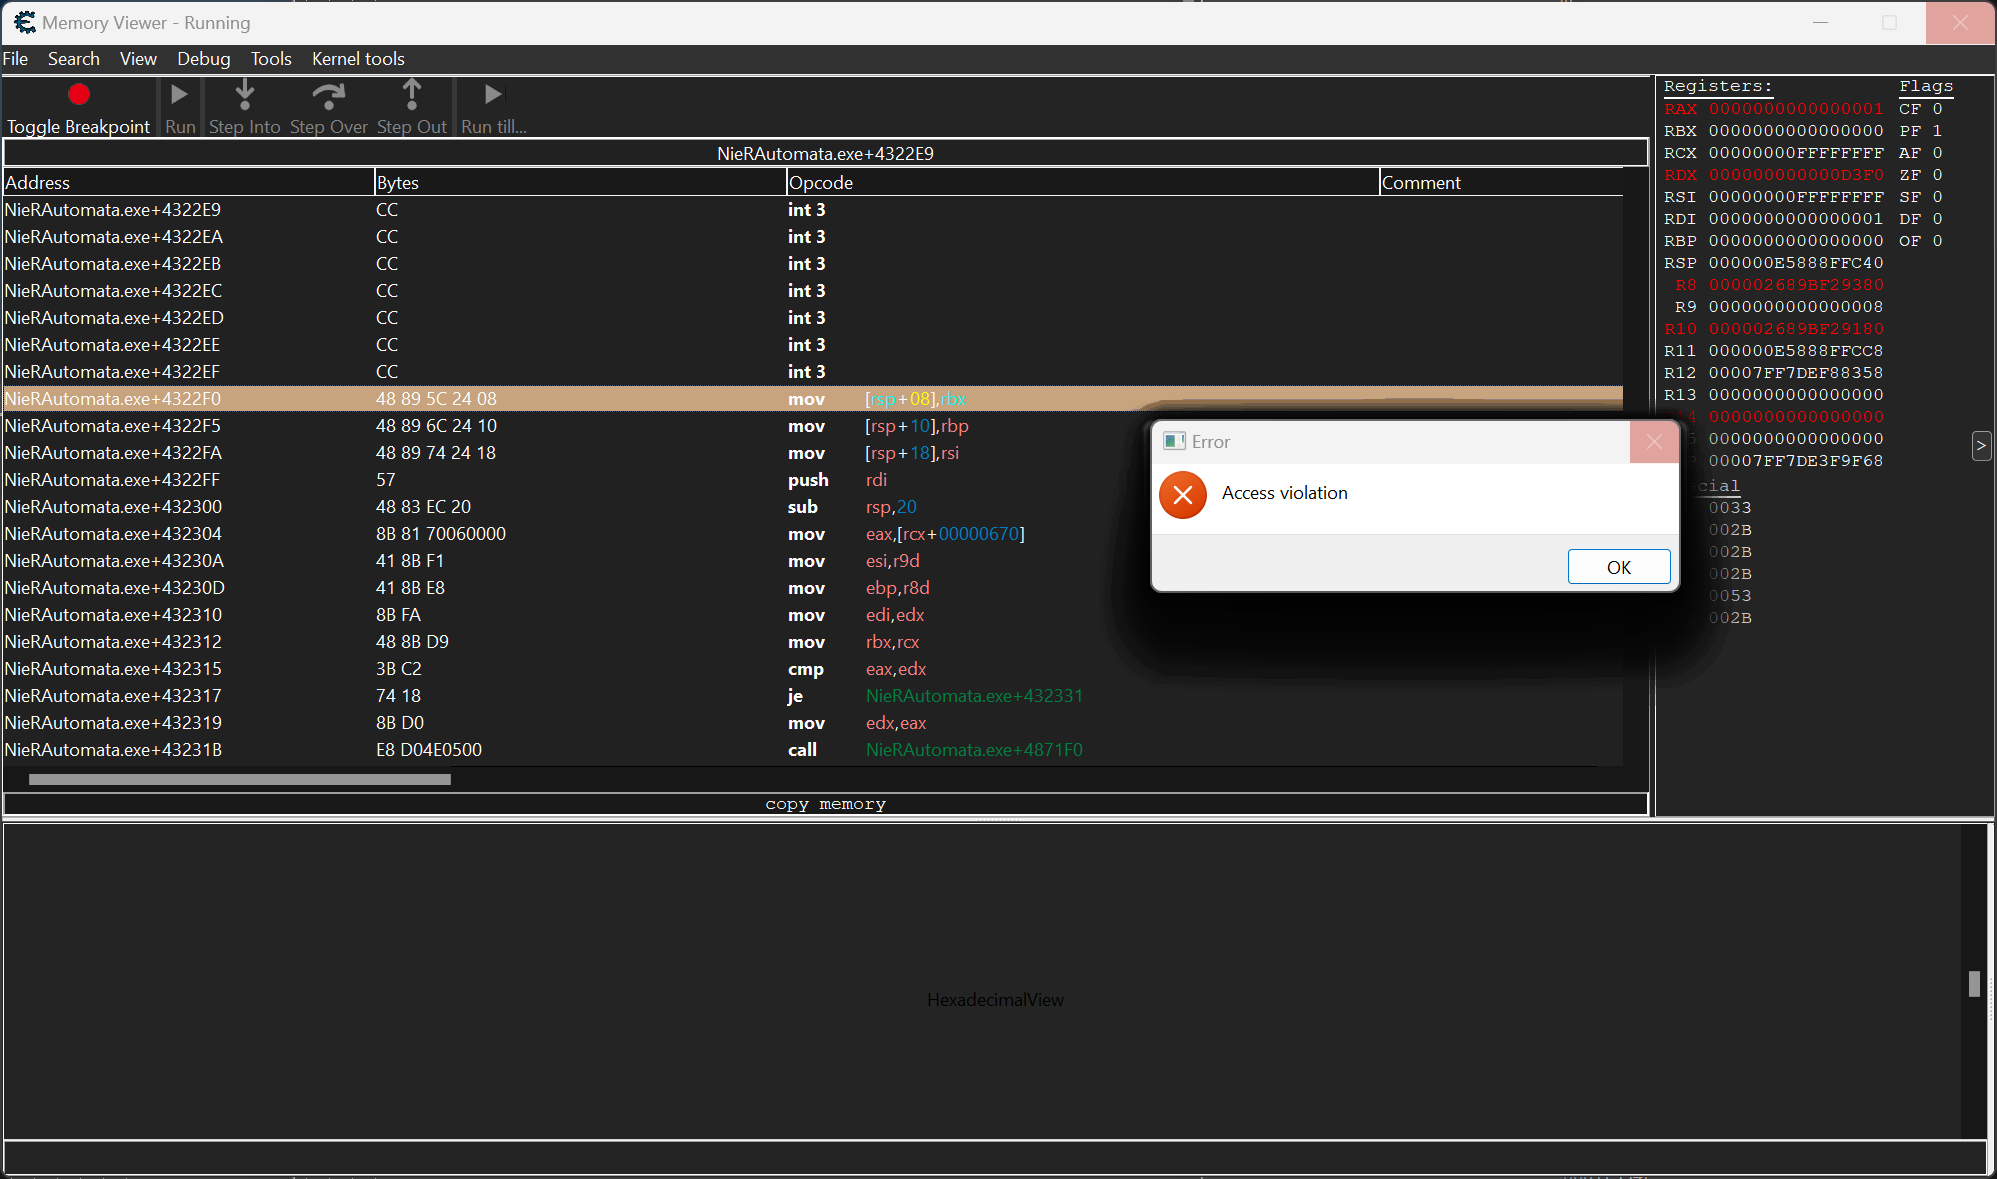1997x1179 pixels.
Task: Toggle a breakpoint on the highlighted instruction
Action: 79,107
